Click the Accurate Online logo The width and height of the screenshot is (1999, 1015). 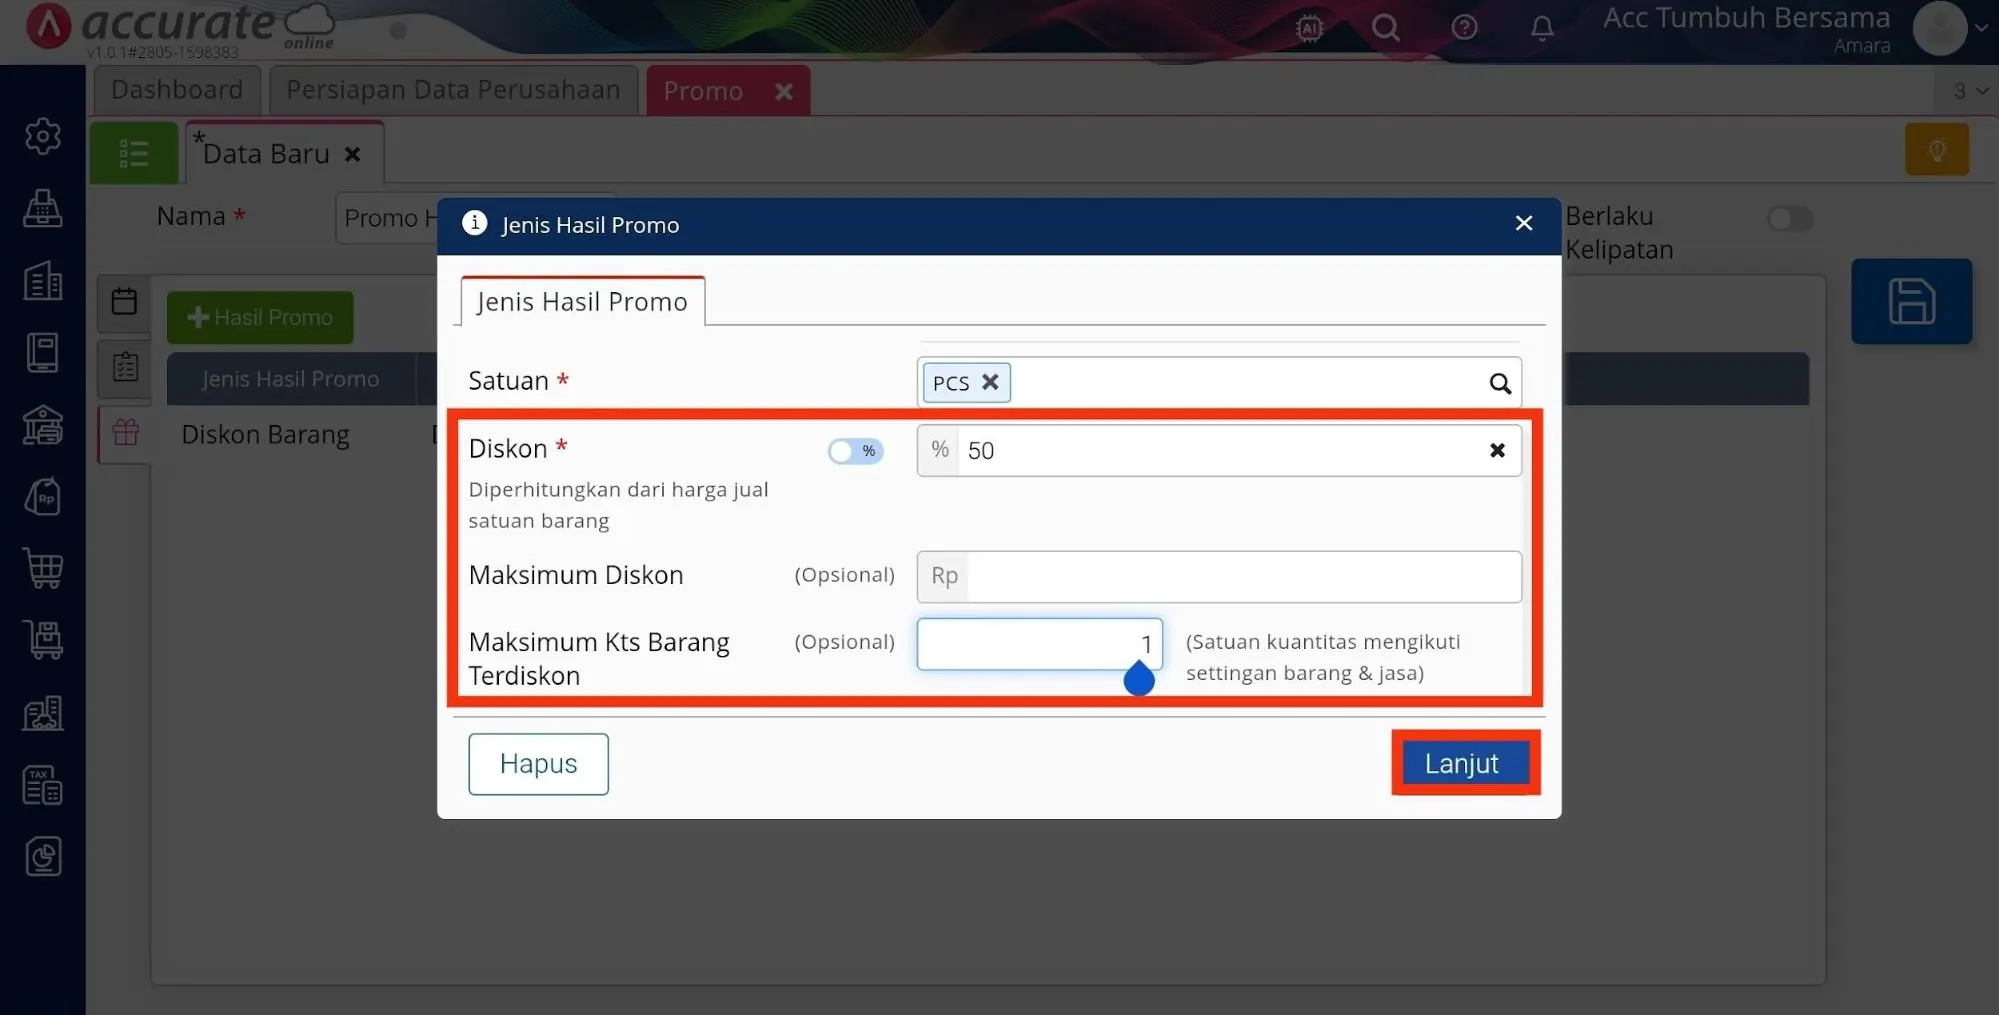coord(180,28)
